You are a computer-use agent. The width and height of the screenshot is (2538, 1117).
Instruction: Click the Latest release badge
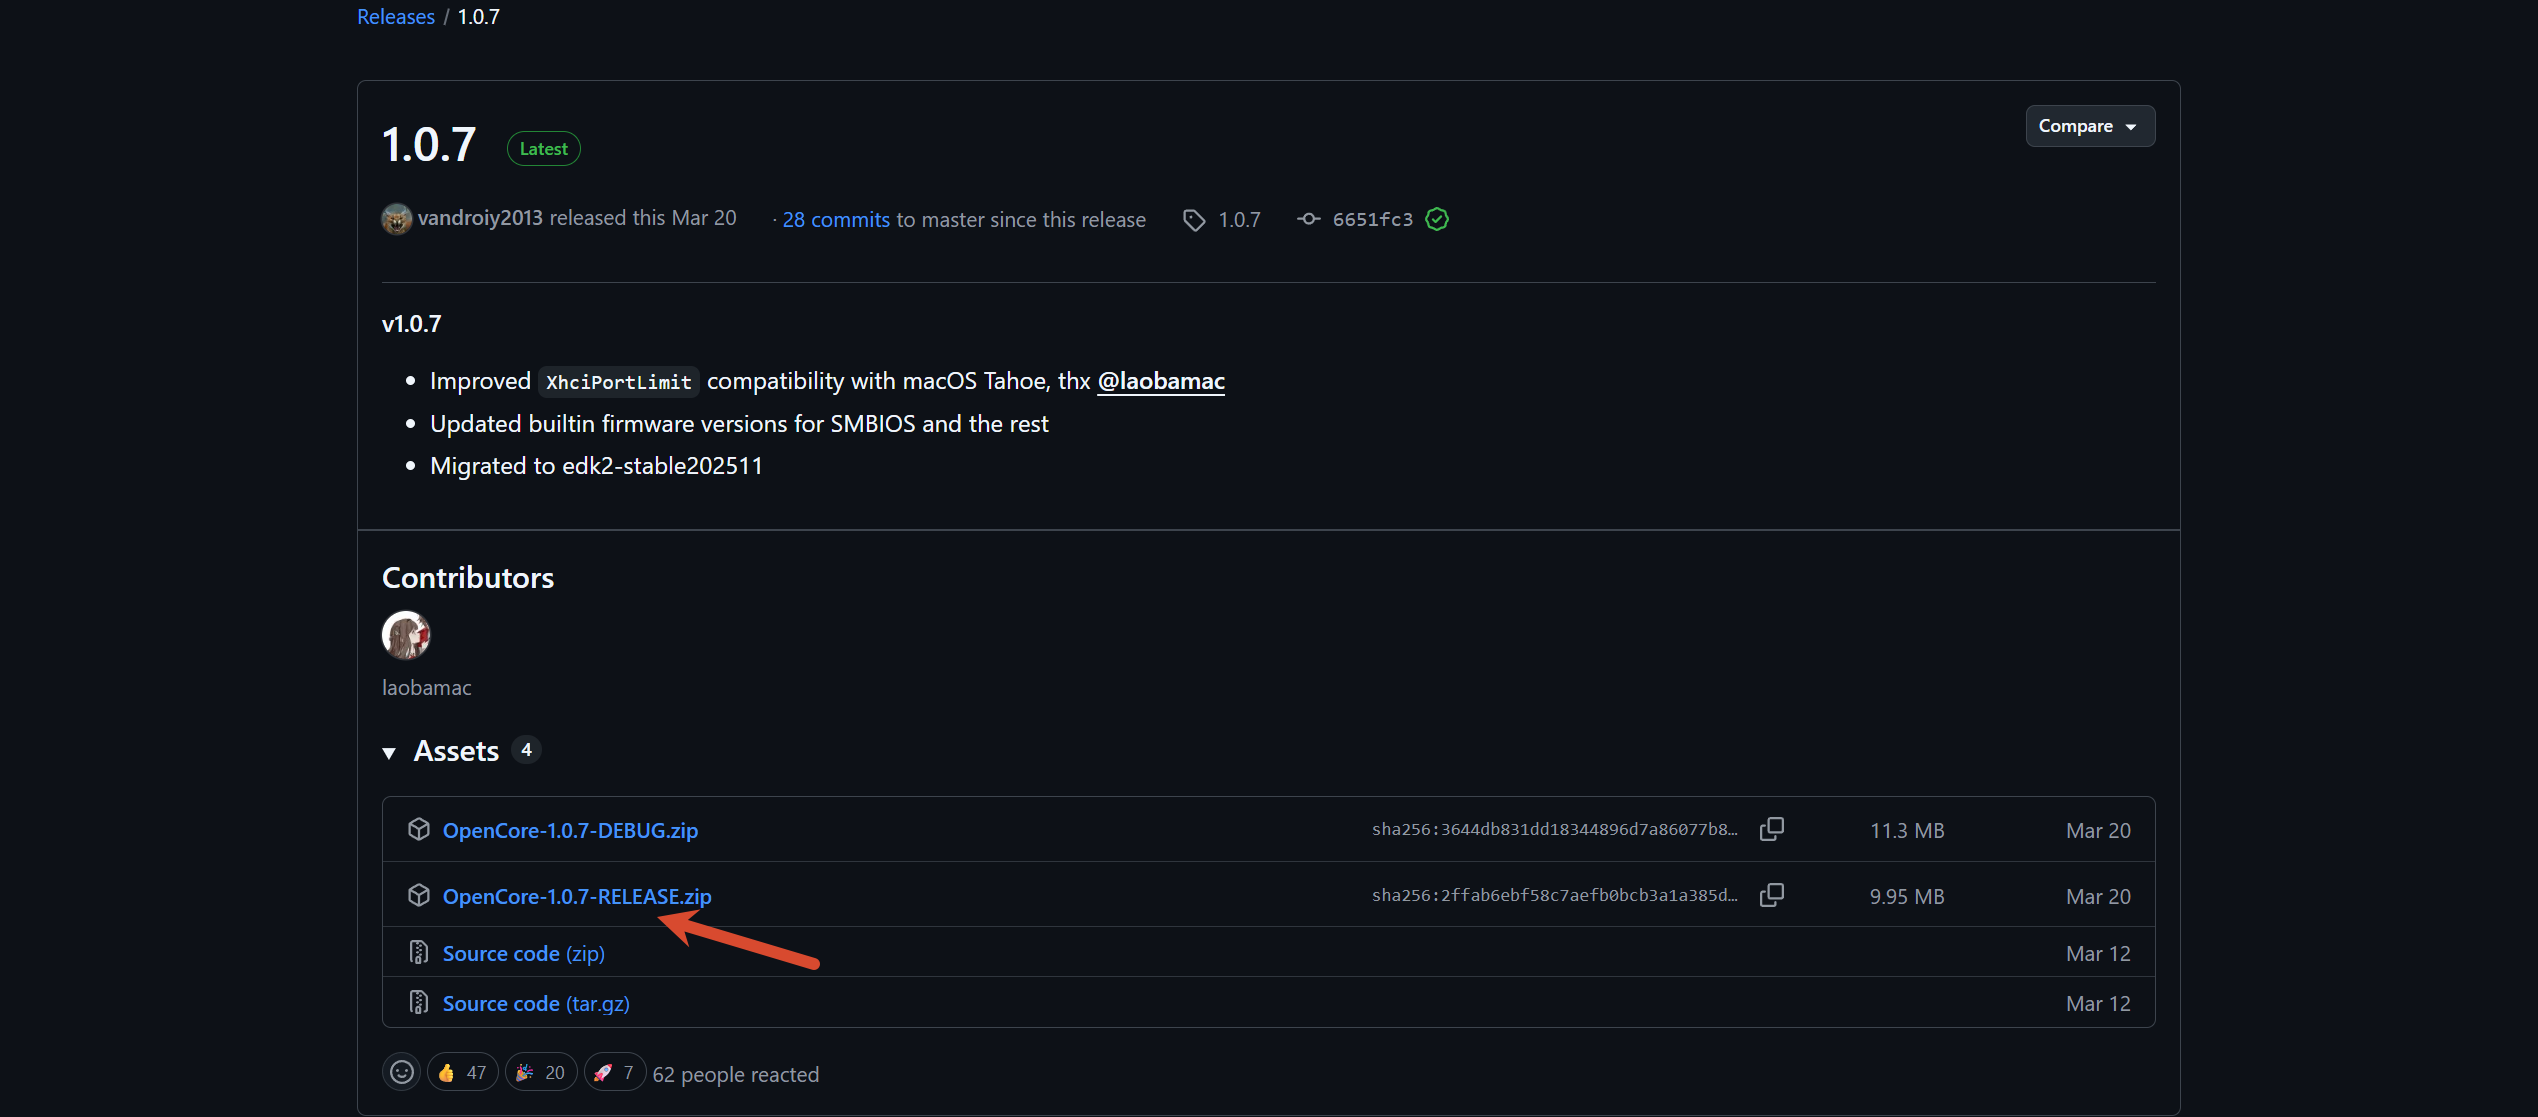[x=543, y=149]
